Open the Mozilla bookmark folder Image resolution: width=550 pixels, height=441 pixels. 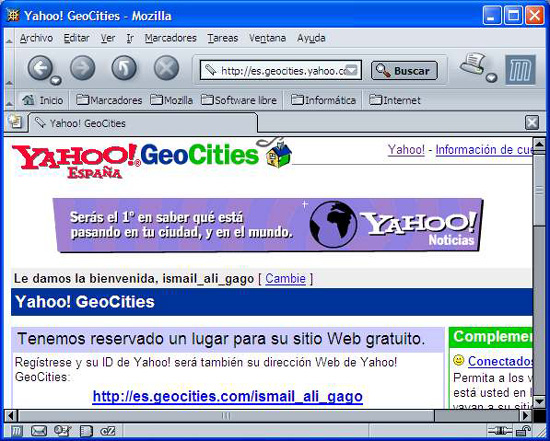coord(172,100)
